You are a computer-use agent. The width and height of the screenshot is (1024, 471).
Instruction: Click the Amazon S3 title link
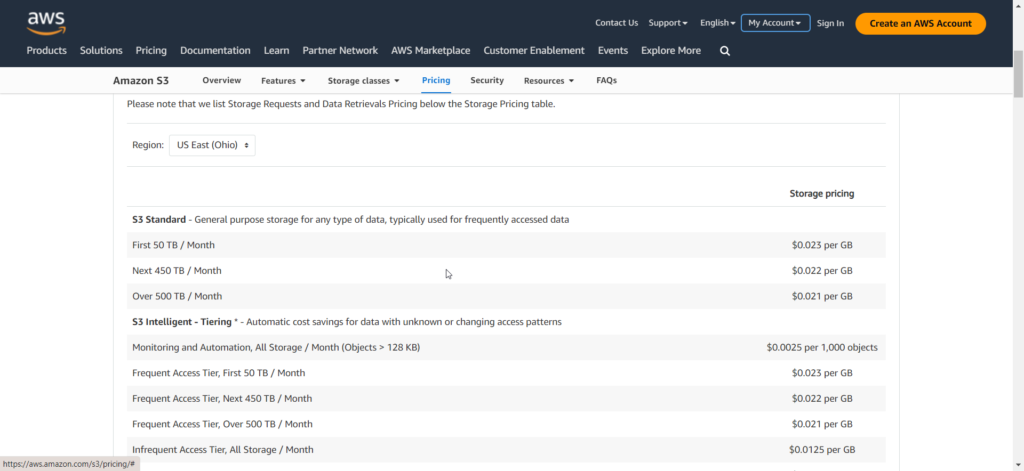(x=141, y=81)
